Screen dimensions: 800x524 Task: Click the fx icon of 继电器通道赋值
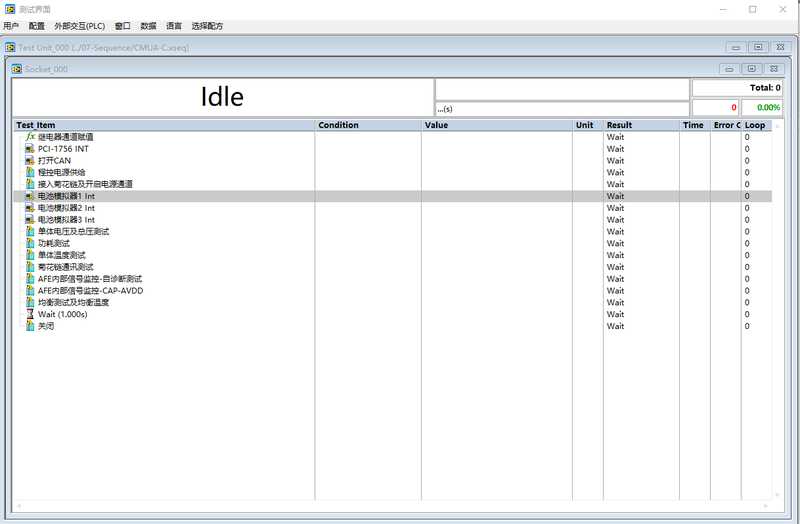pos(31,137)
